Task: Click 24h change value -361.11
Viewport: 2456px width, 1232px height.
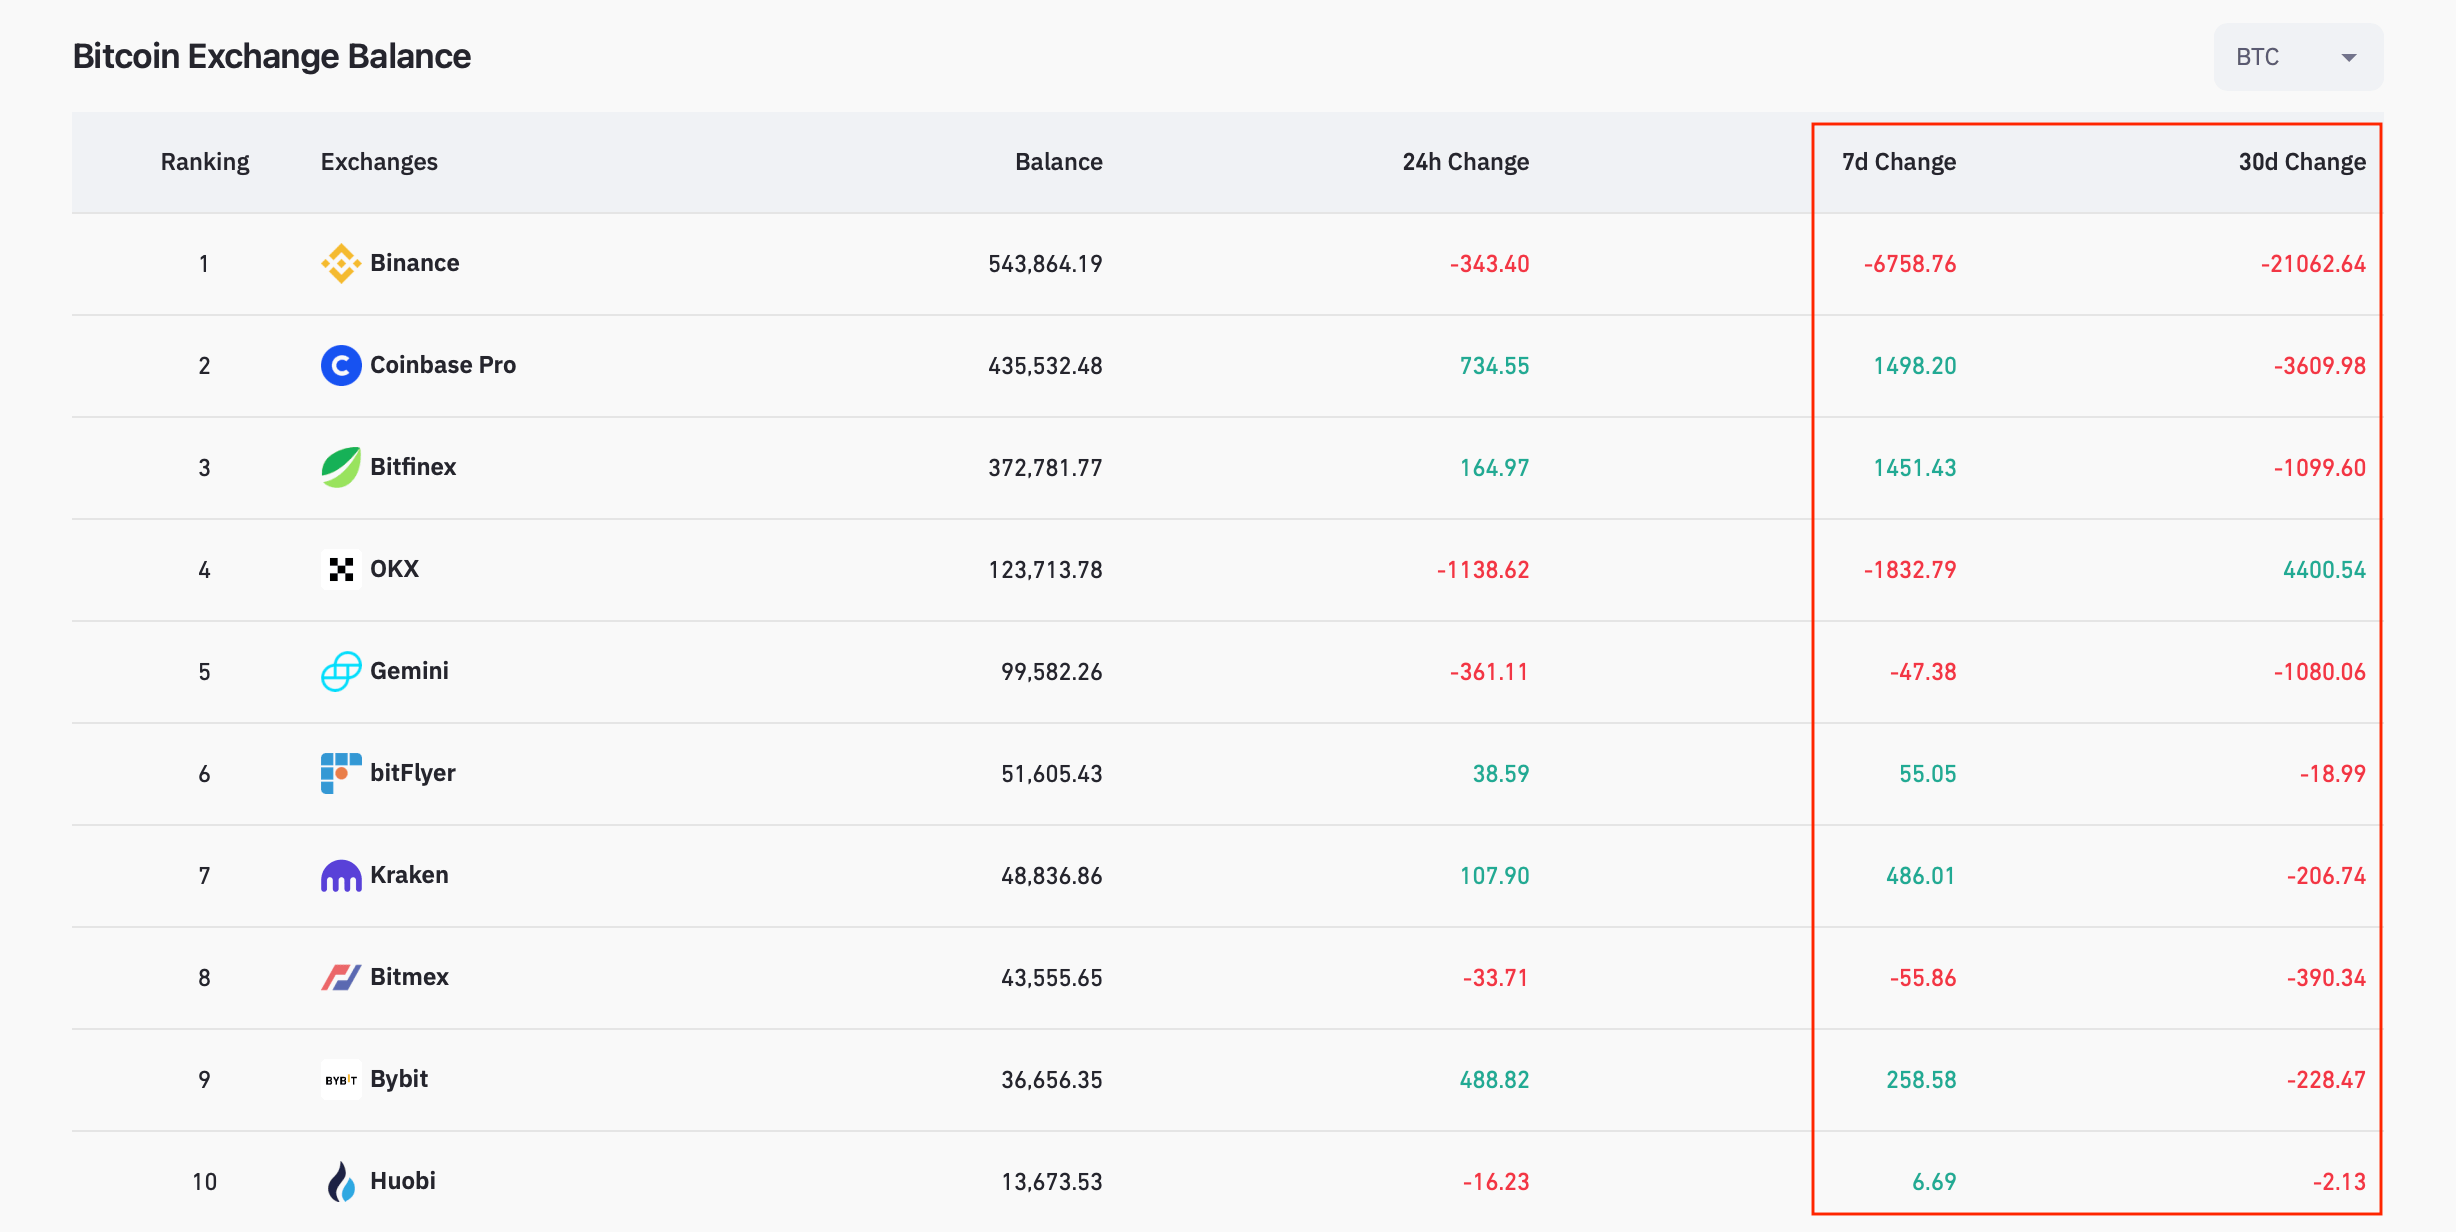Action: pos(1490,672)
